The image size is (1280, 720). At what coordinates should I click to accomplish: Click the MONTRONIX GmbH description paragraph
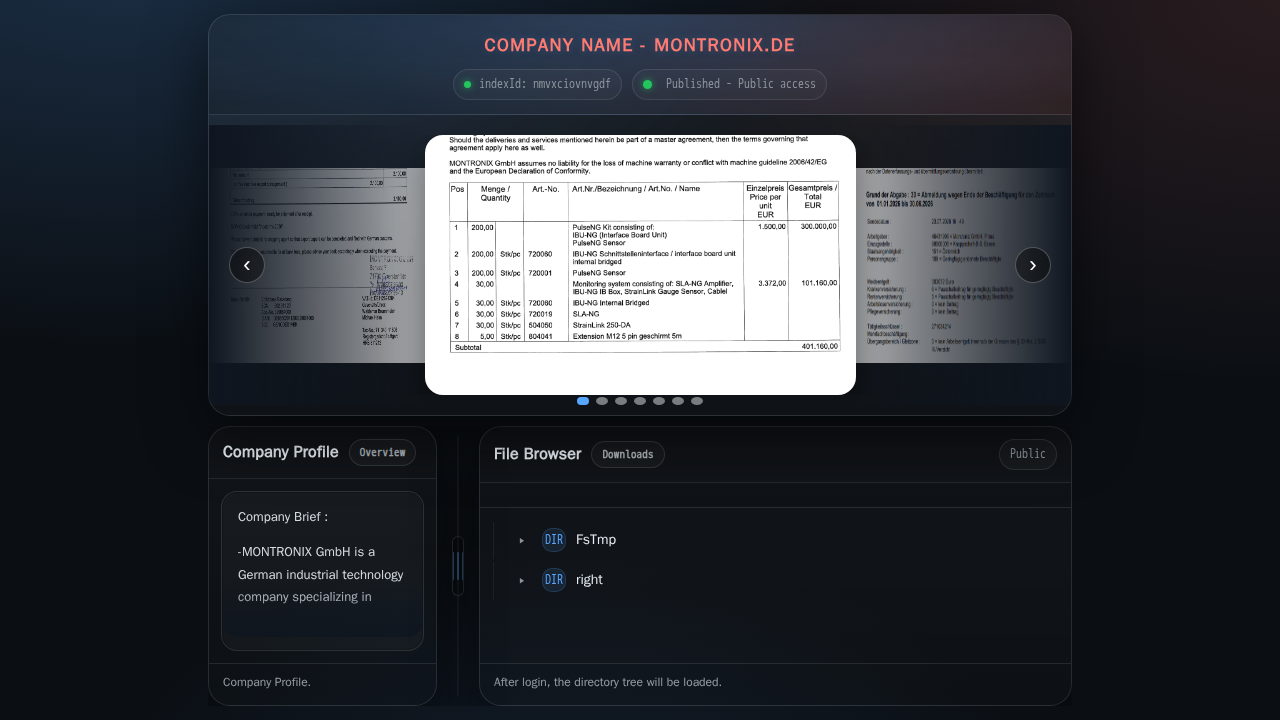pos(321,575)
